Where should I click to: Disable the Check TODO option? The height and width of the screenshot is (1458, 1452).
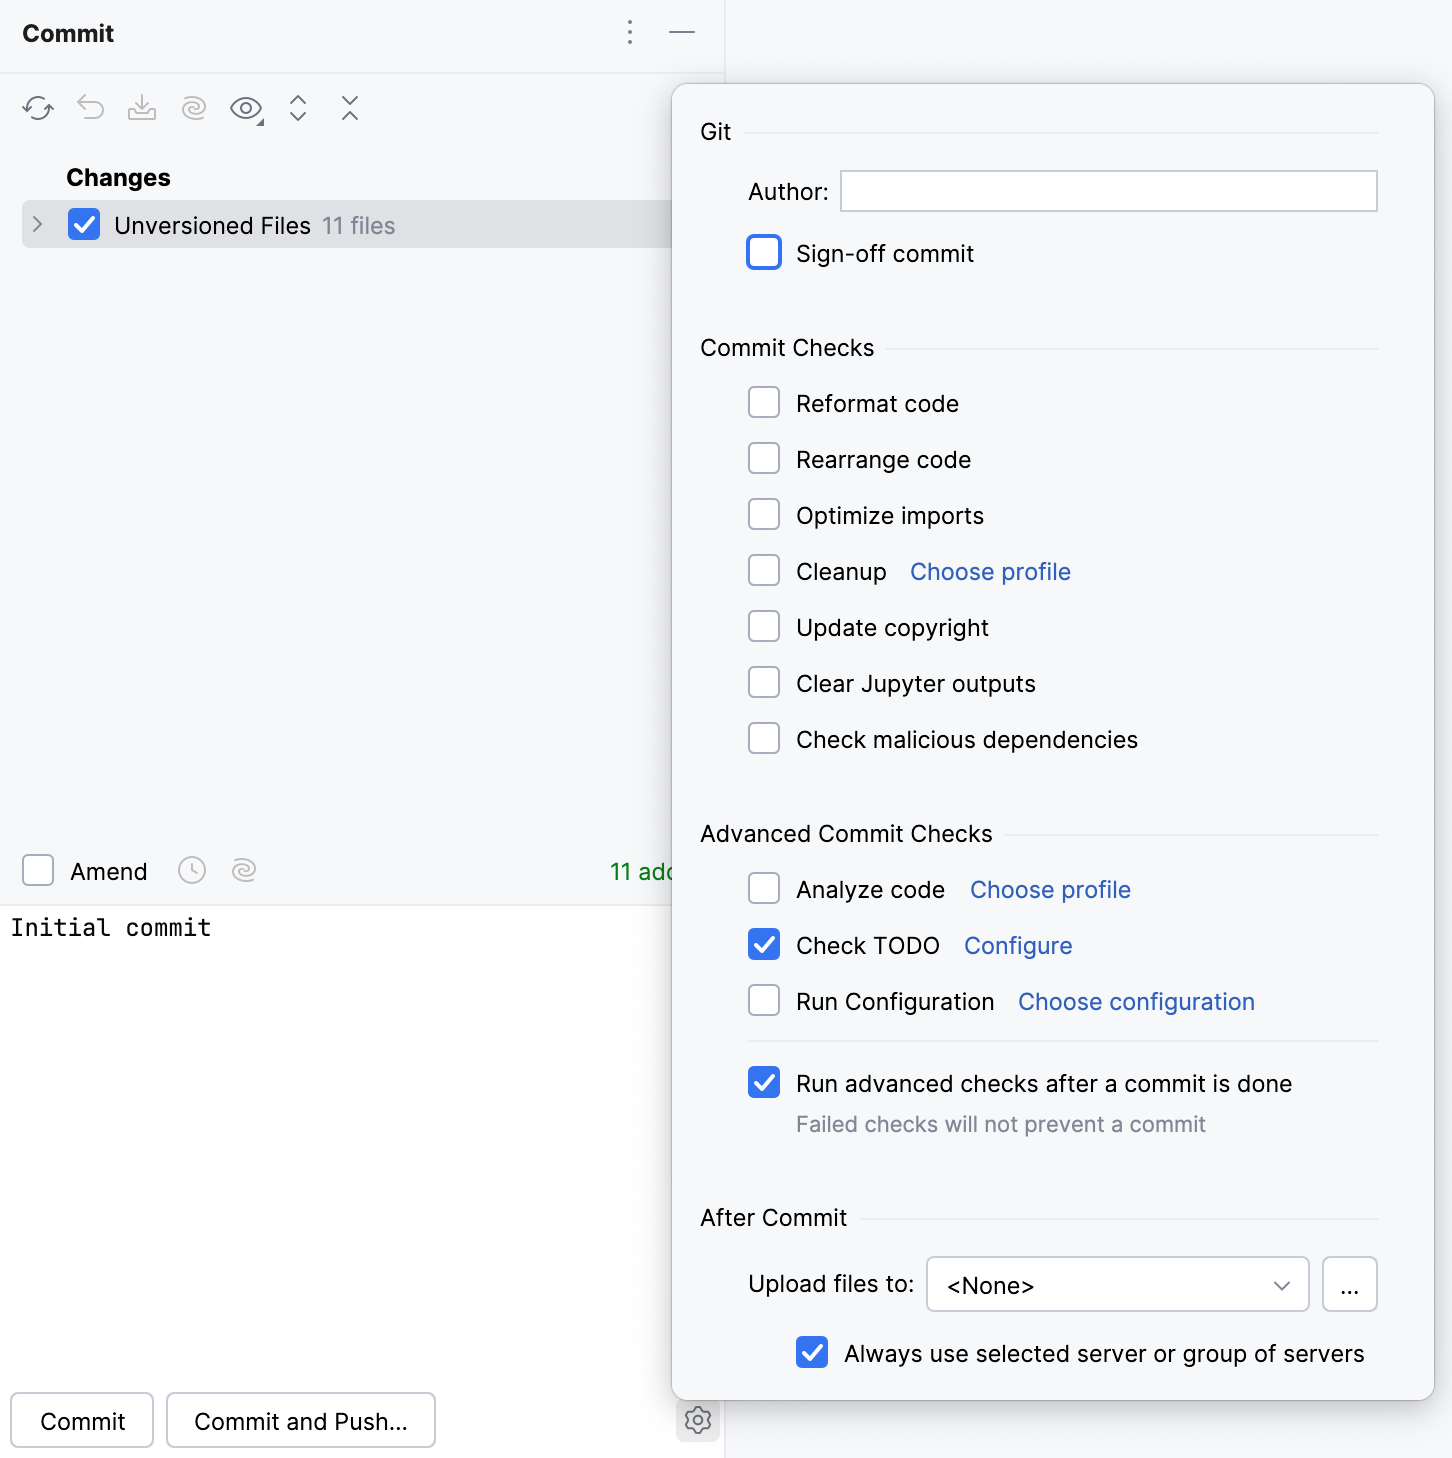tap(763, 944)
